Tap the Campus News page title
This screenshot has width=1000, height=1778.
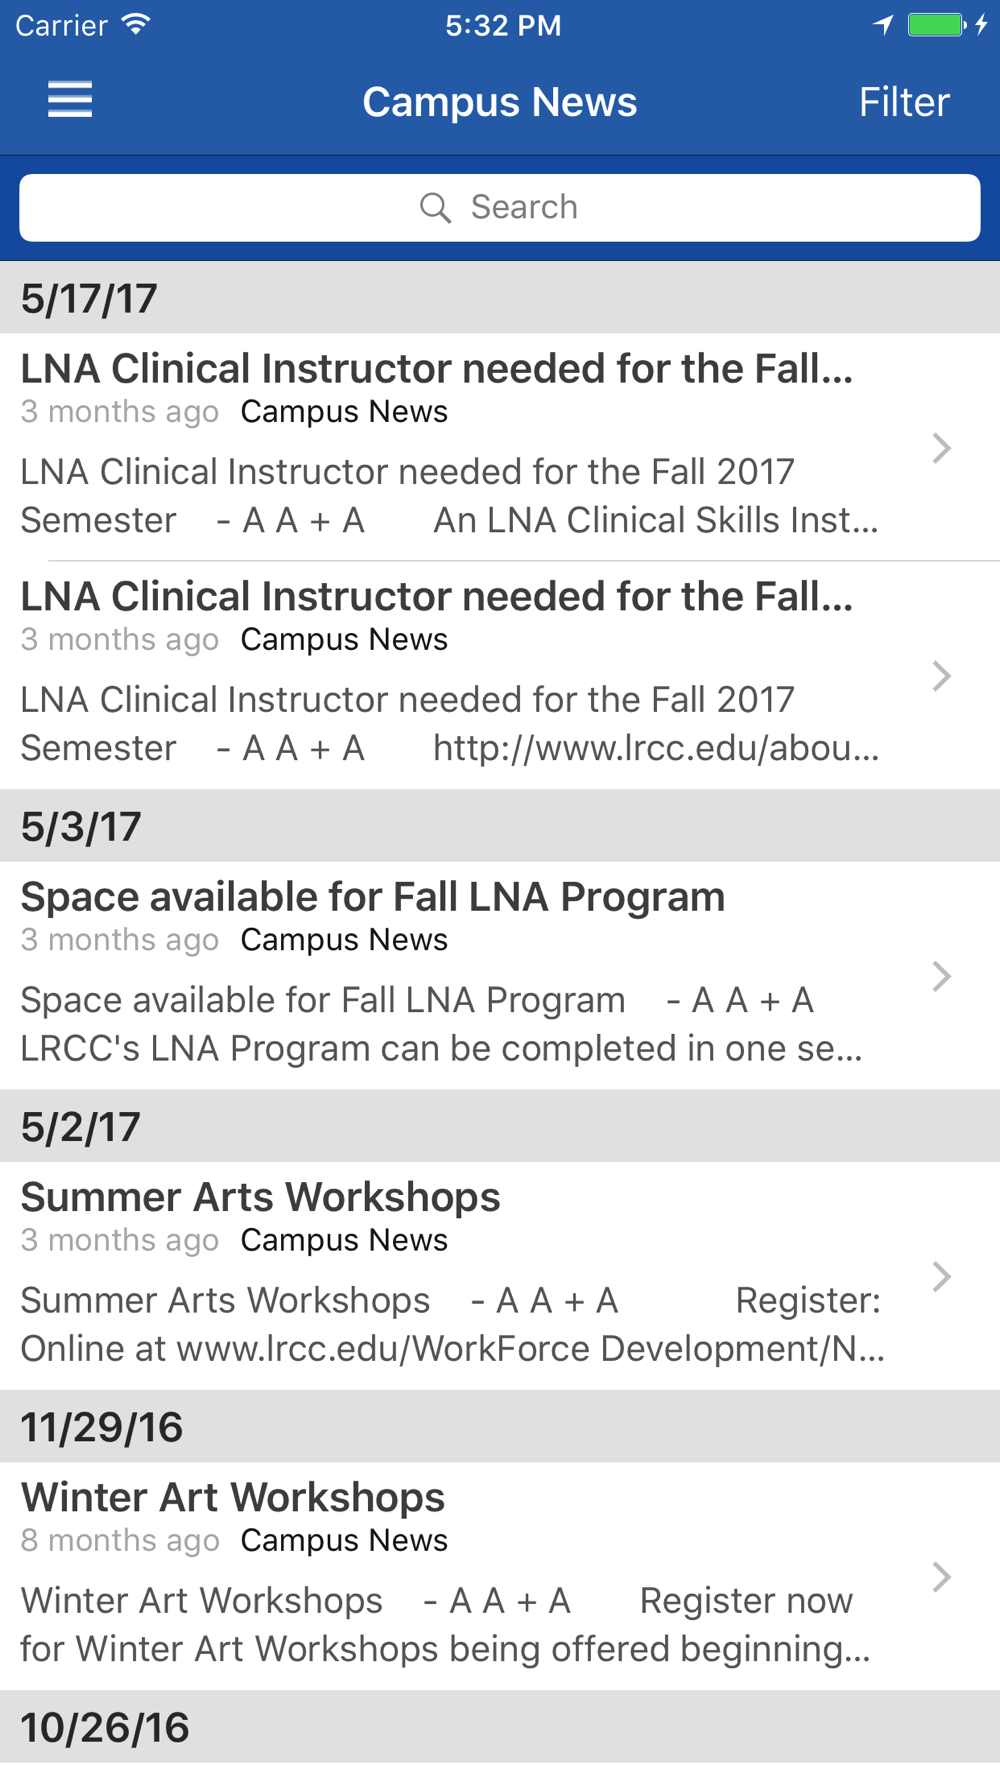point(499,102)
